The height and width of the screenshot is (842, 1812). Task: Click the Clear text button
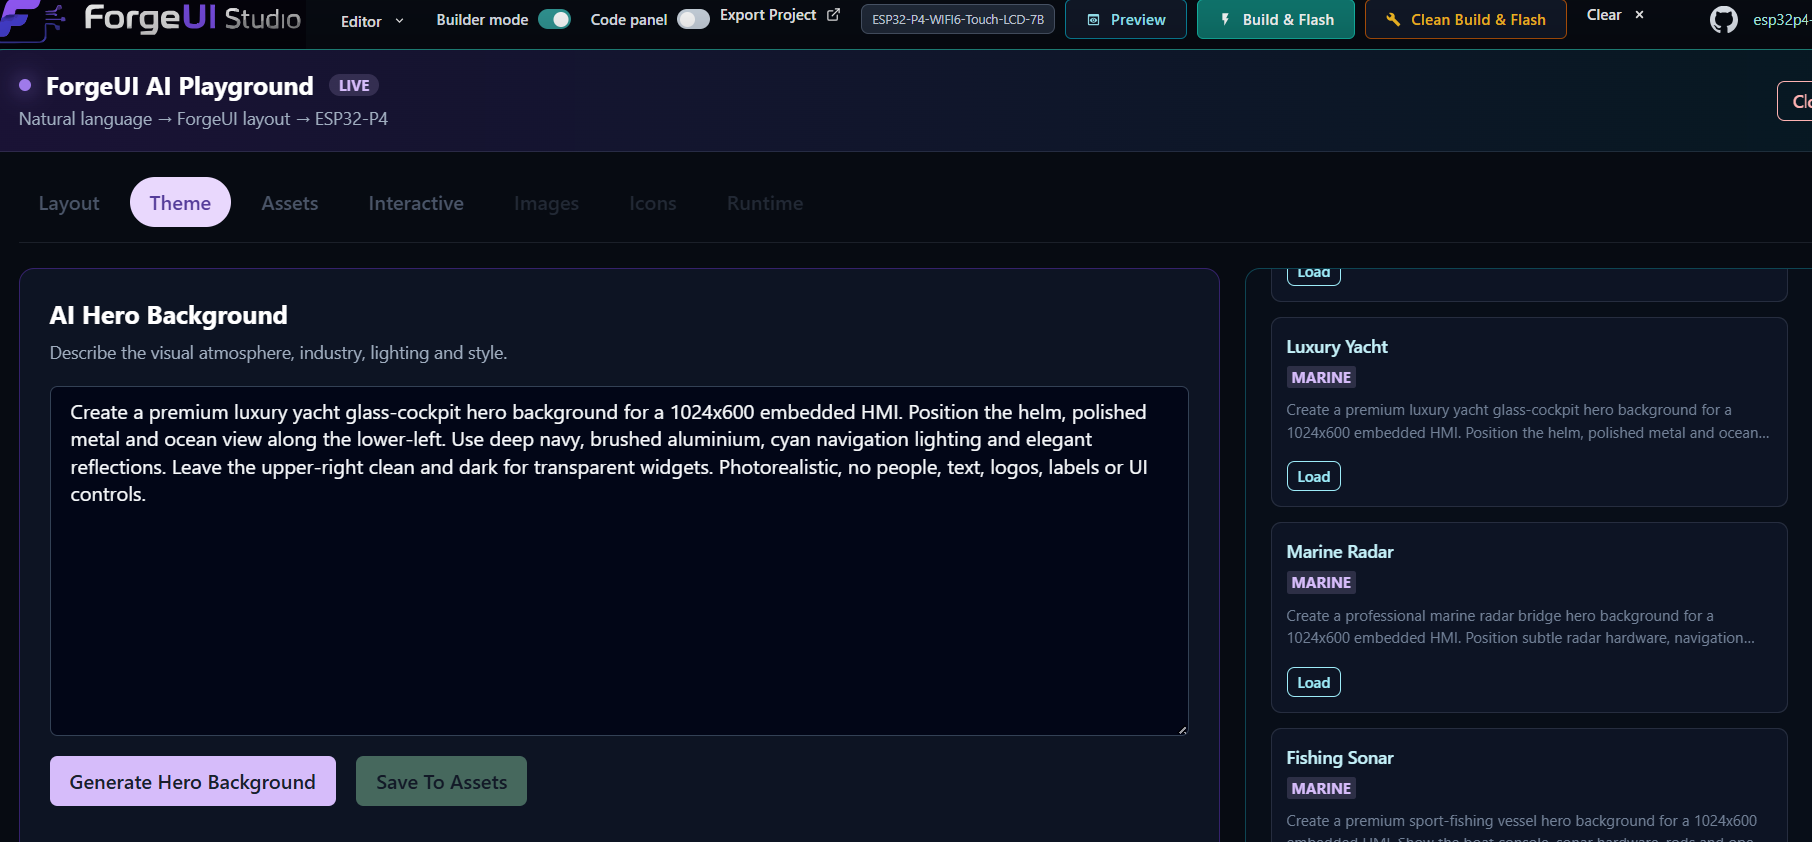click(x=1604, y=15)
